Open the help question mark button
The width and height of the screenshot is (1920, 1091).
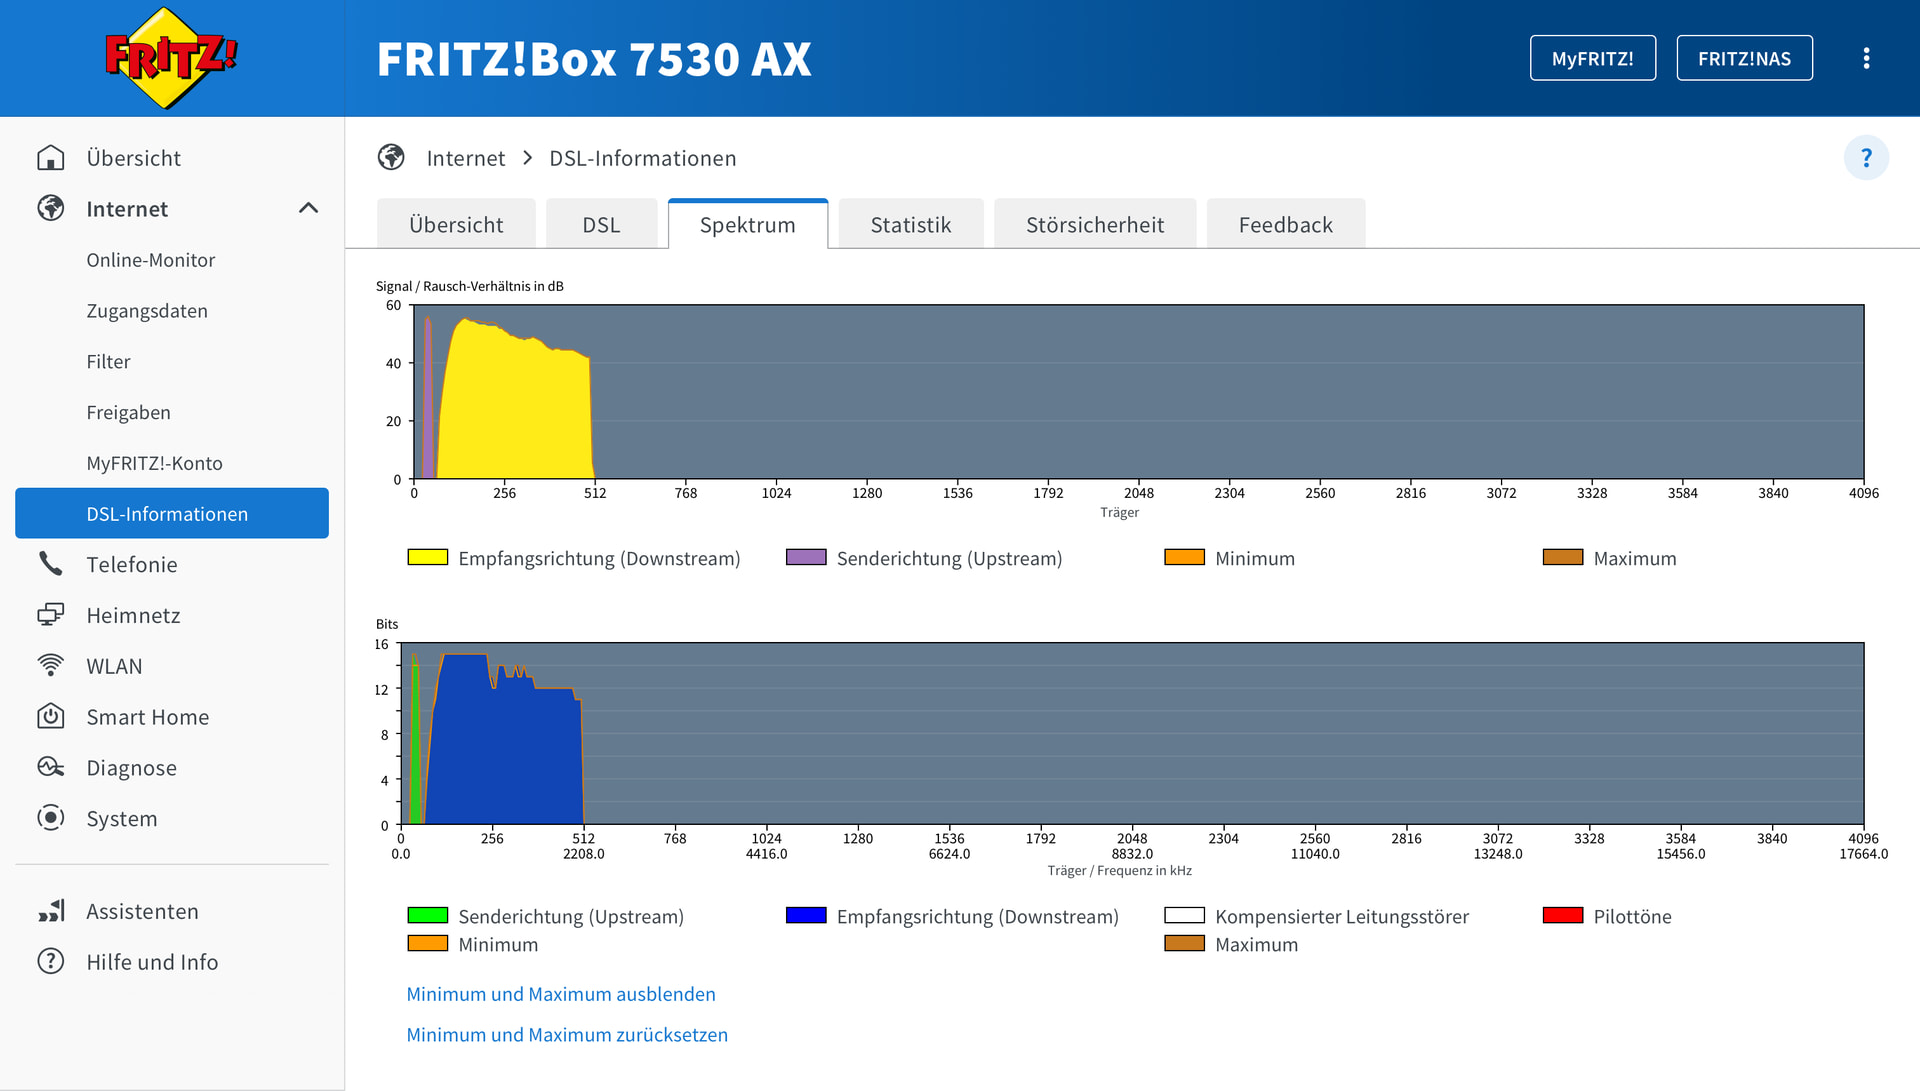coord(1866,158)
